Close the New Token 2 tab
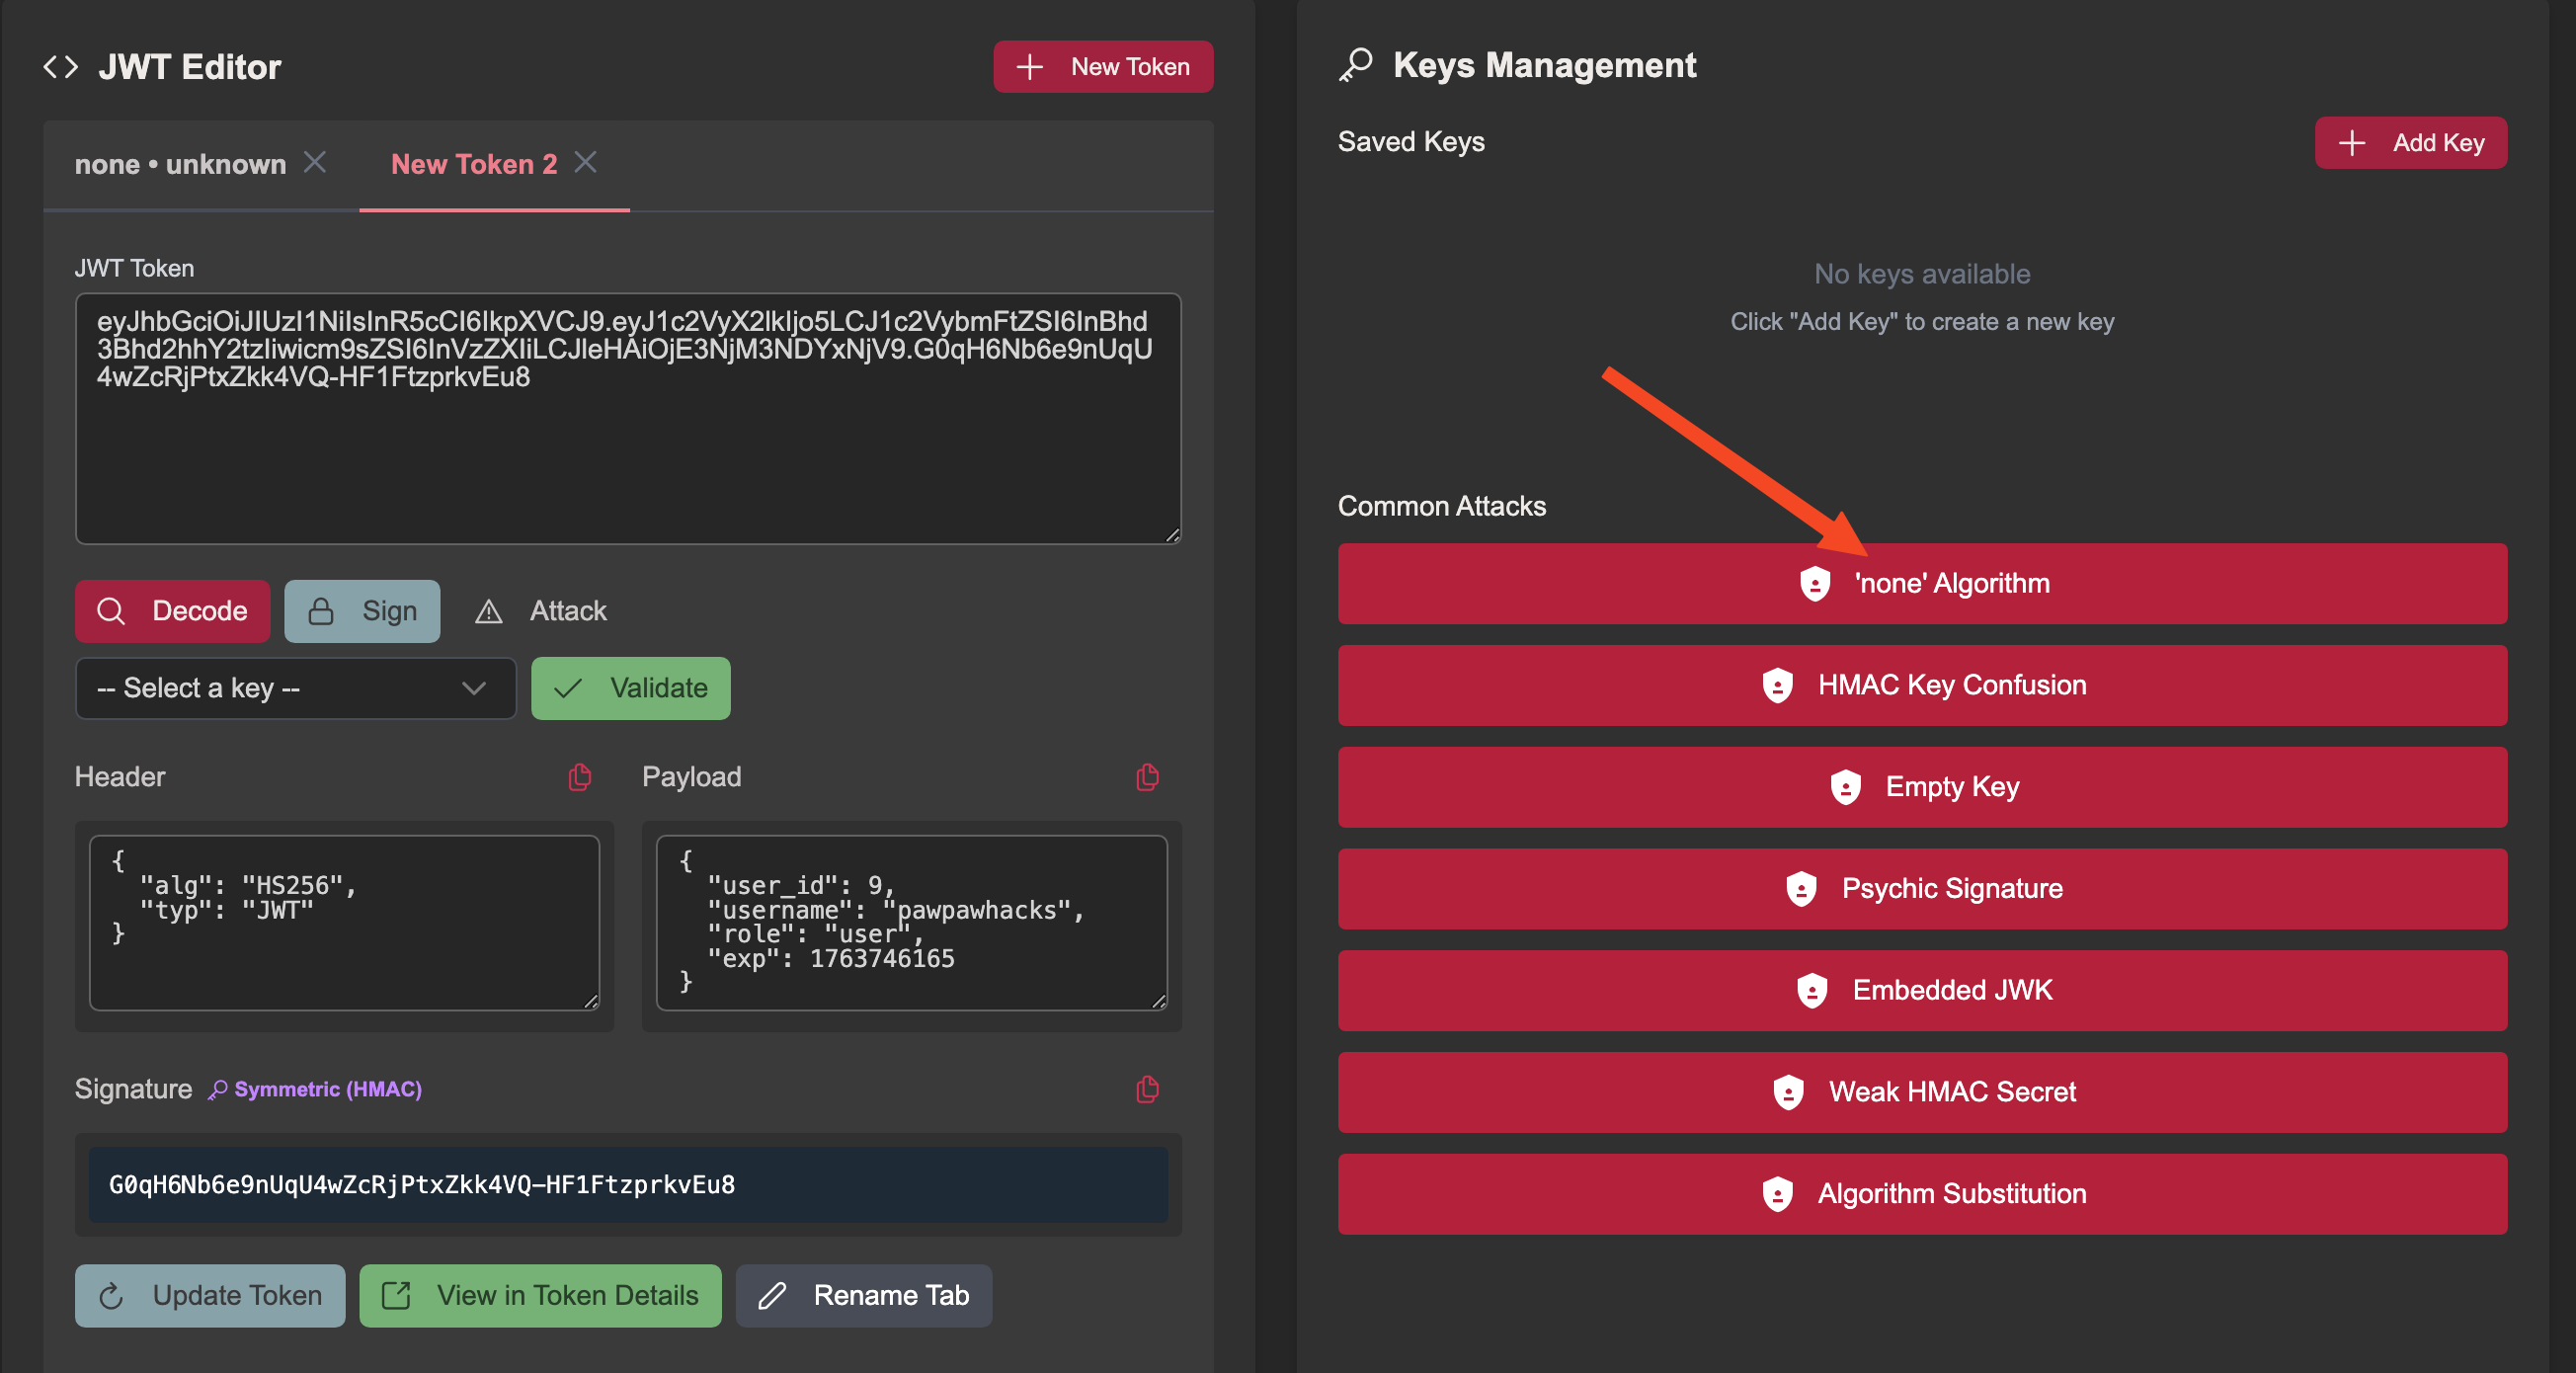 click(586, 162)
